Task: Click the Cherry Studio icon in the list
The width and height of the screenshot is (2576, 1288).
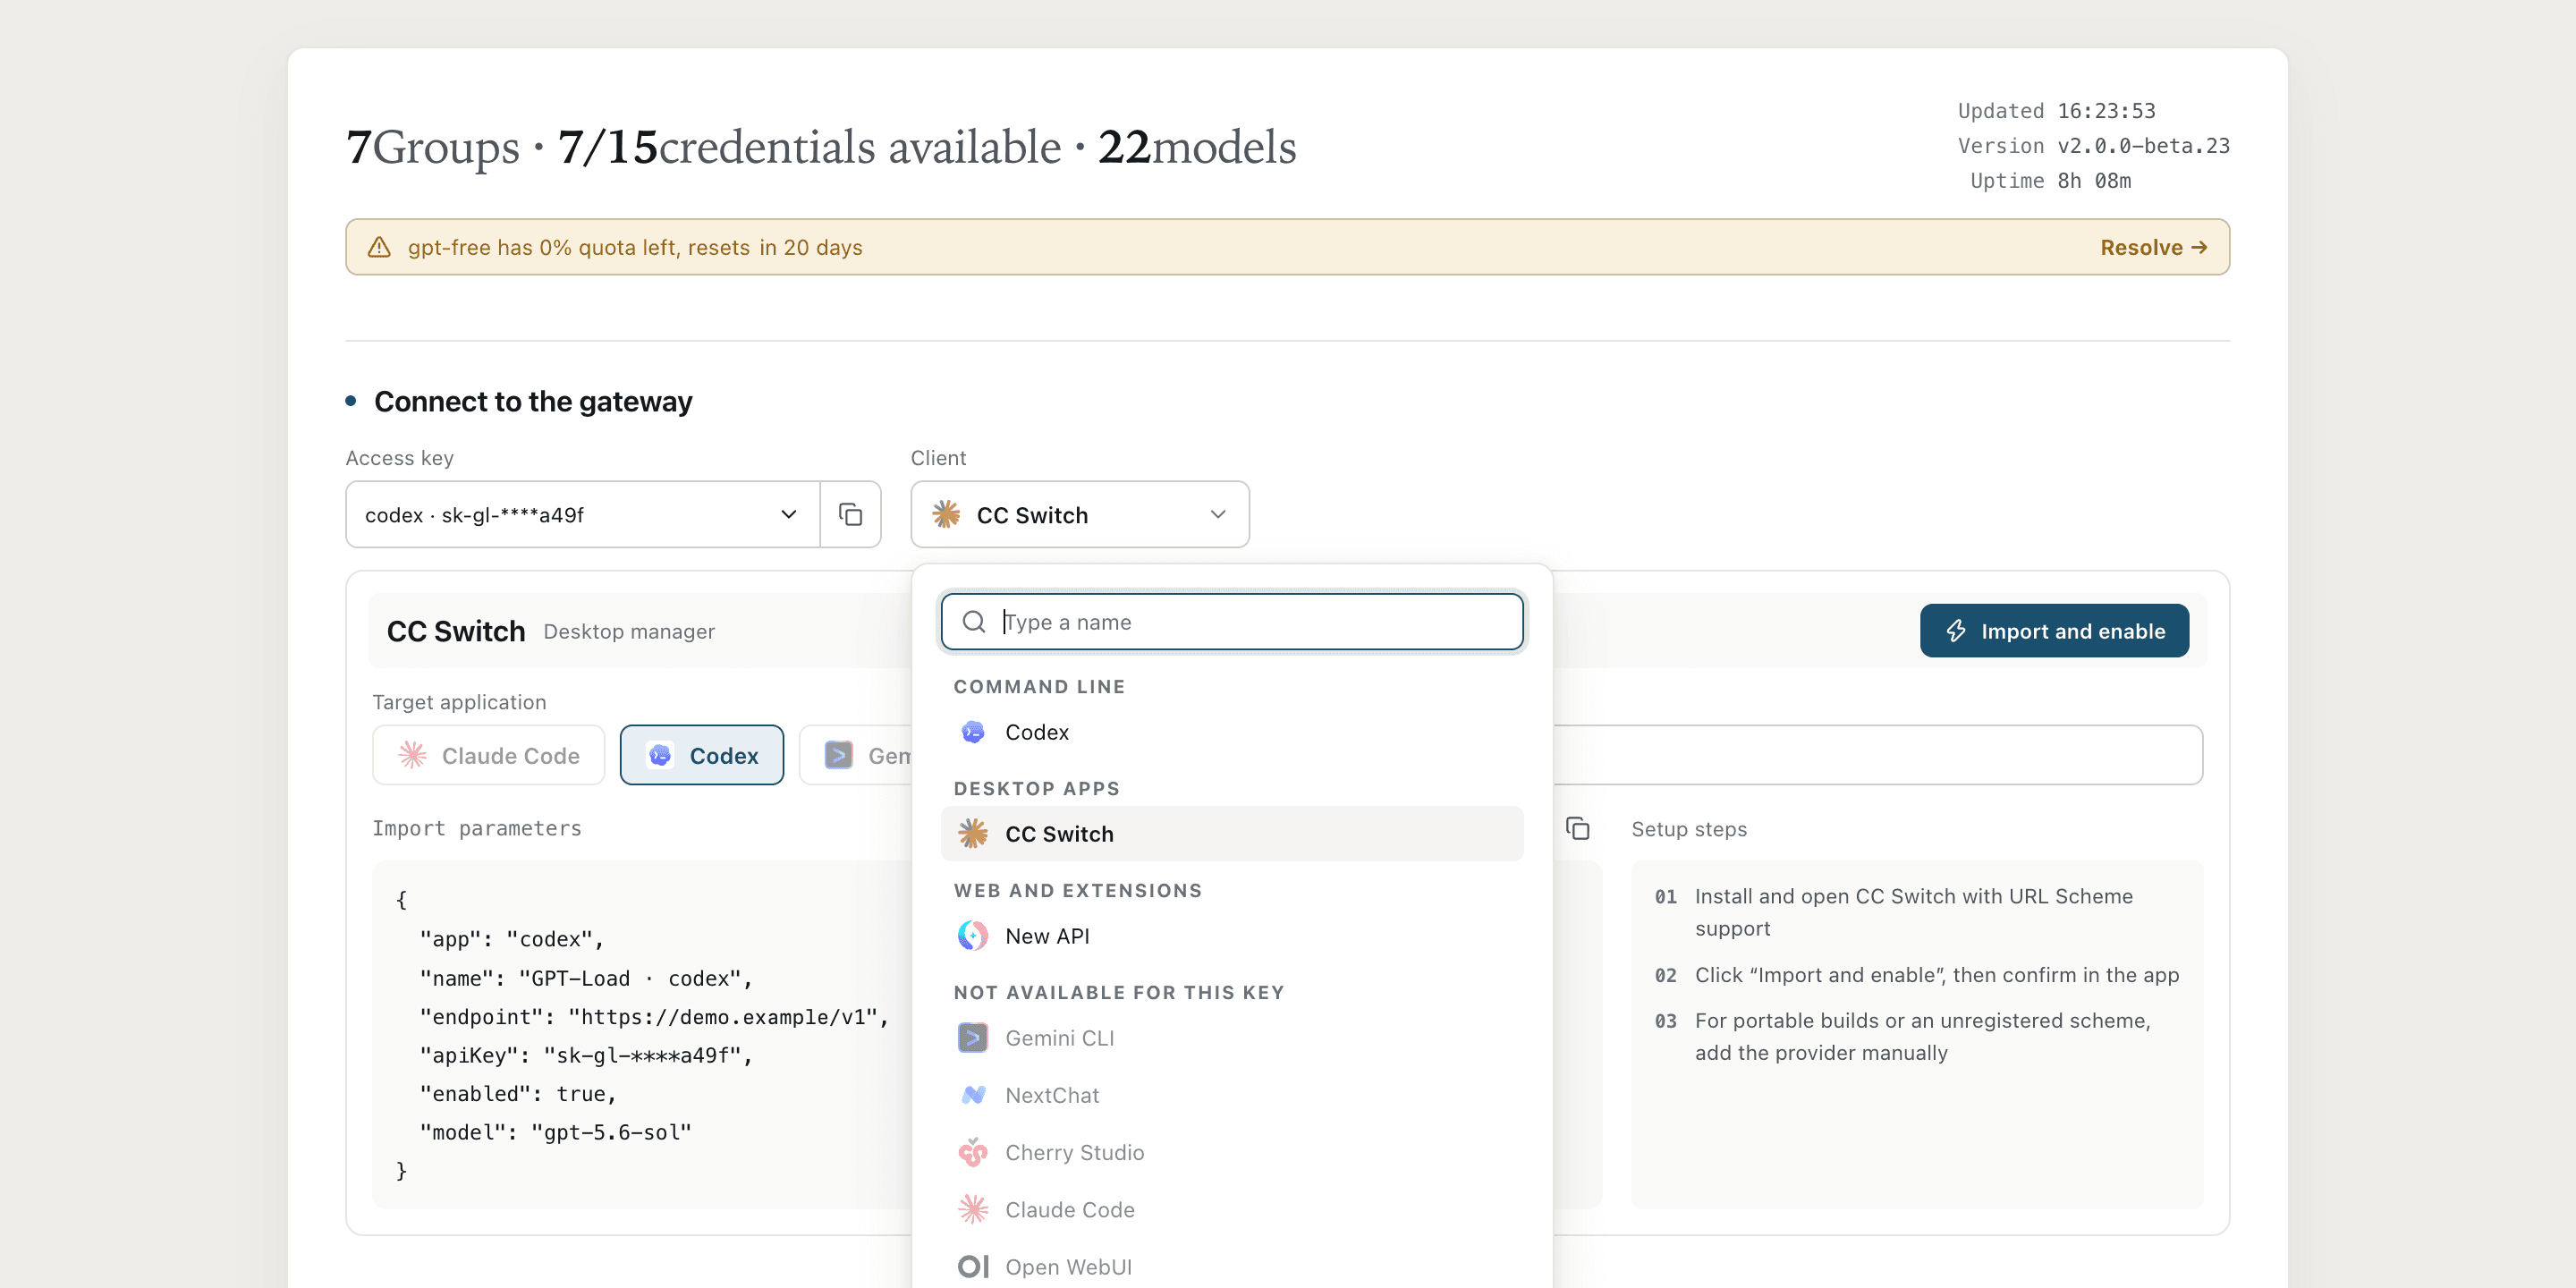Action: [973, 1152]
